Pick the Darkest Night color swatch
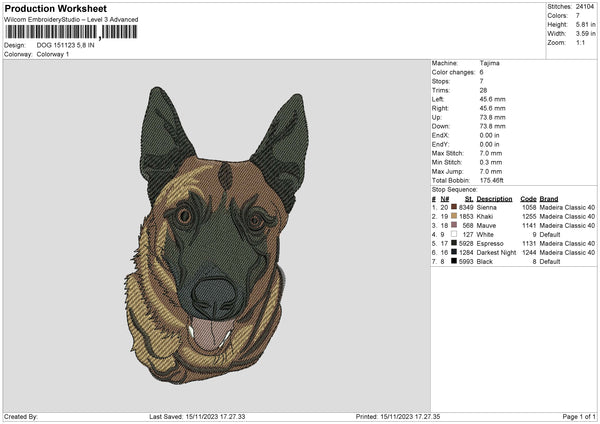This screenshot has height=424, width=600. (x=453, y=252)
